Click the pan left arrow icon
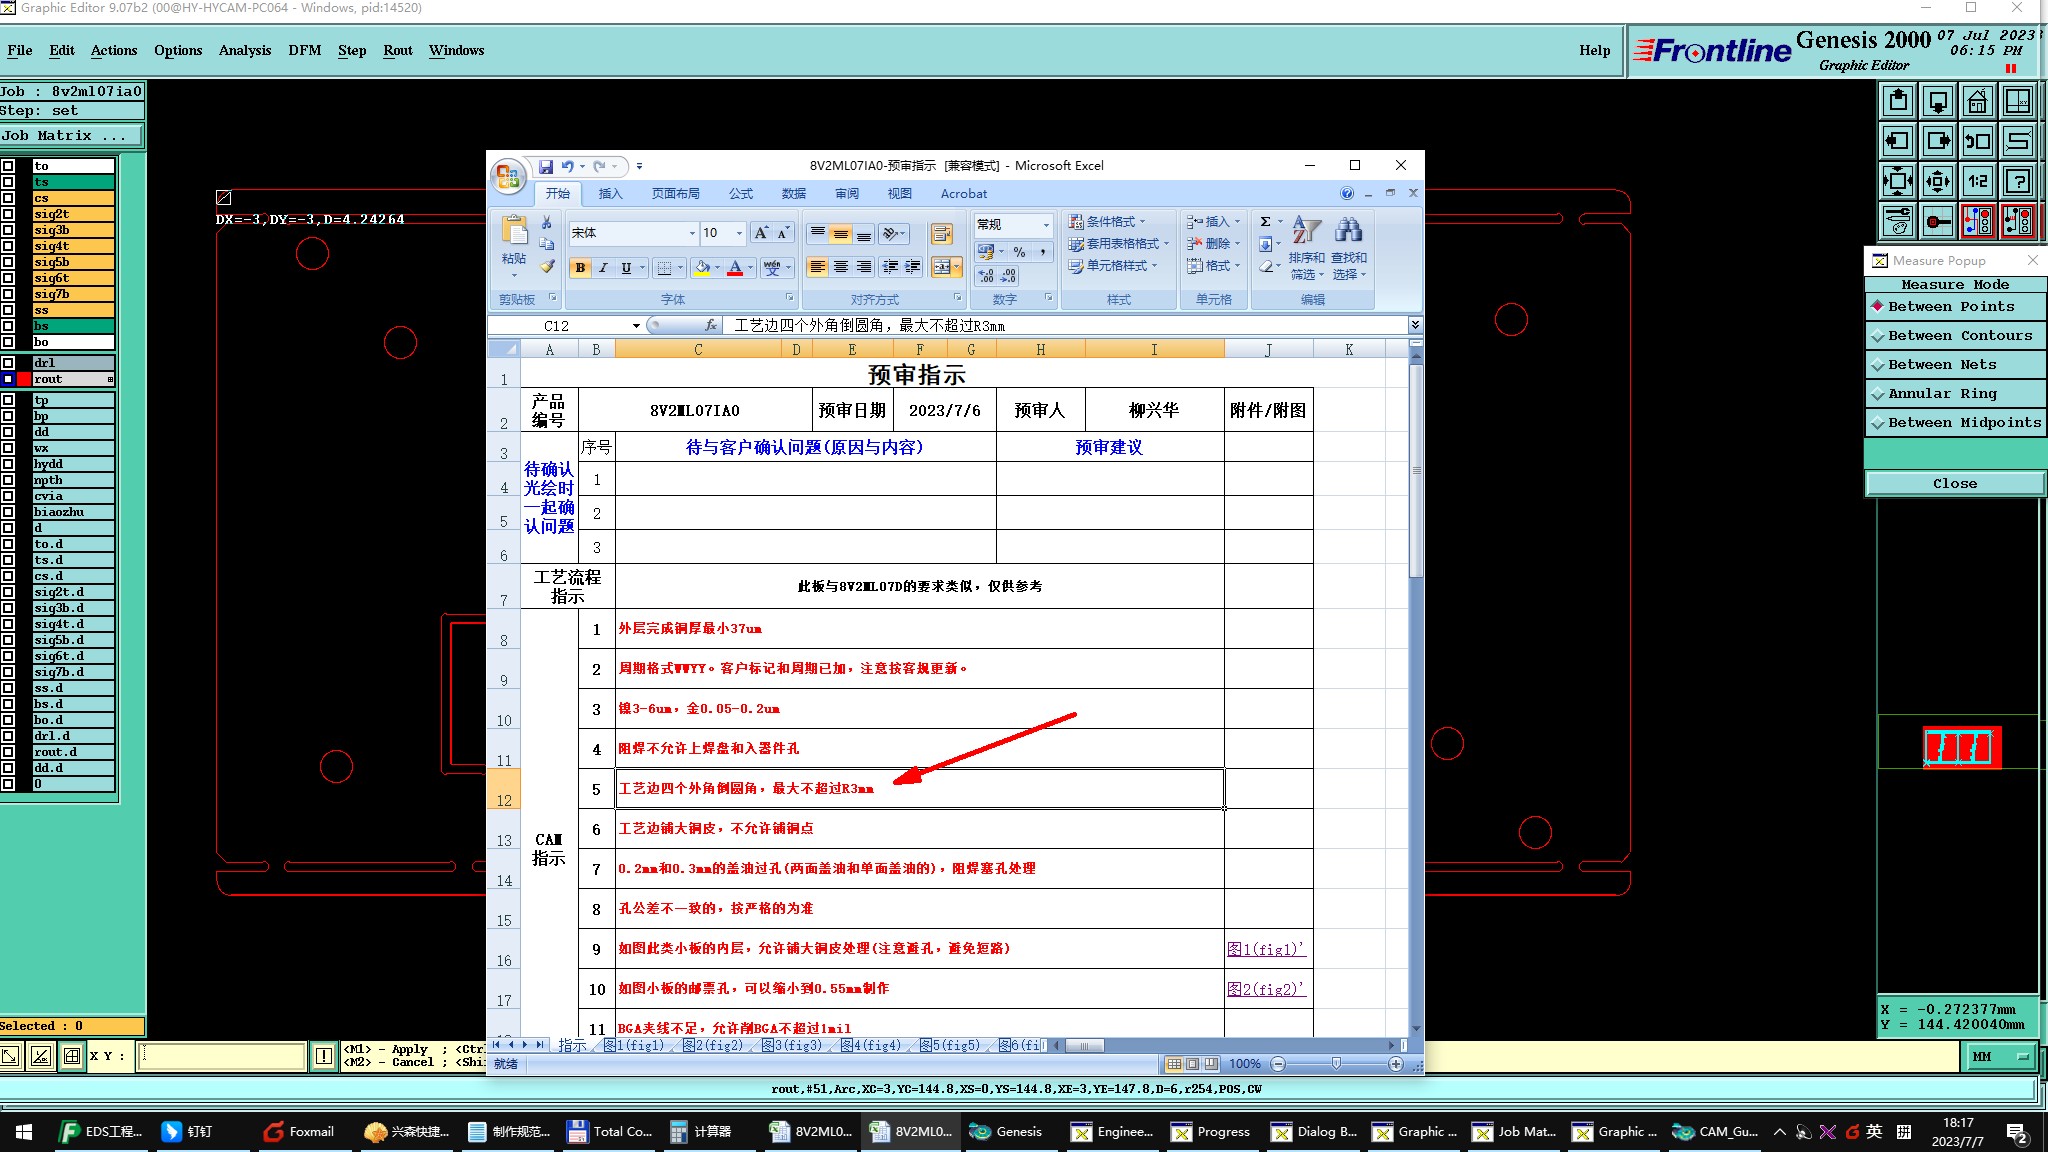This screenshot has height=1152, width=2048. [x=1897, y=141]
